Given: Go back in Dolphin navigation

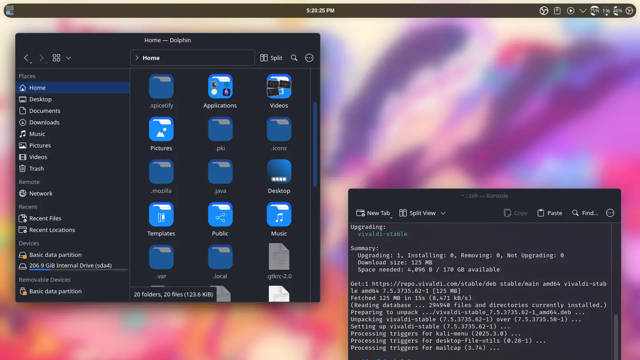Looking at the screenshot, I should (x=27, y=58).
